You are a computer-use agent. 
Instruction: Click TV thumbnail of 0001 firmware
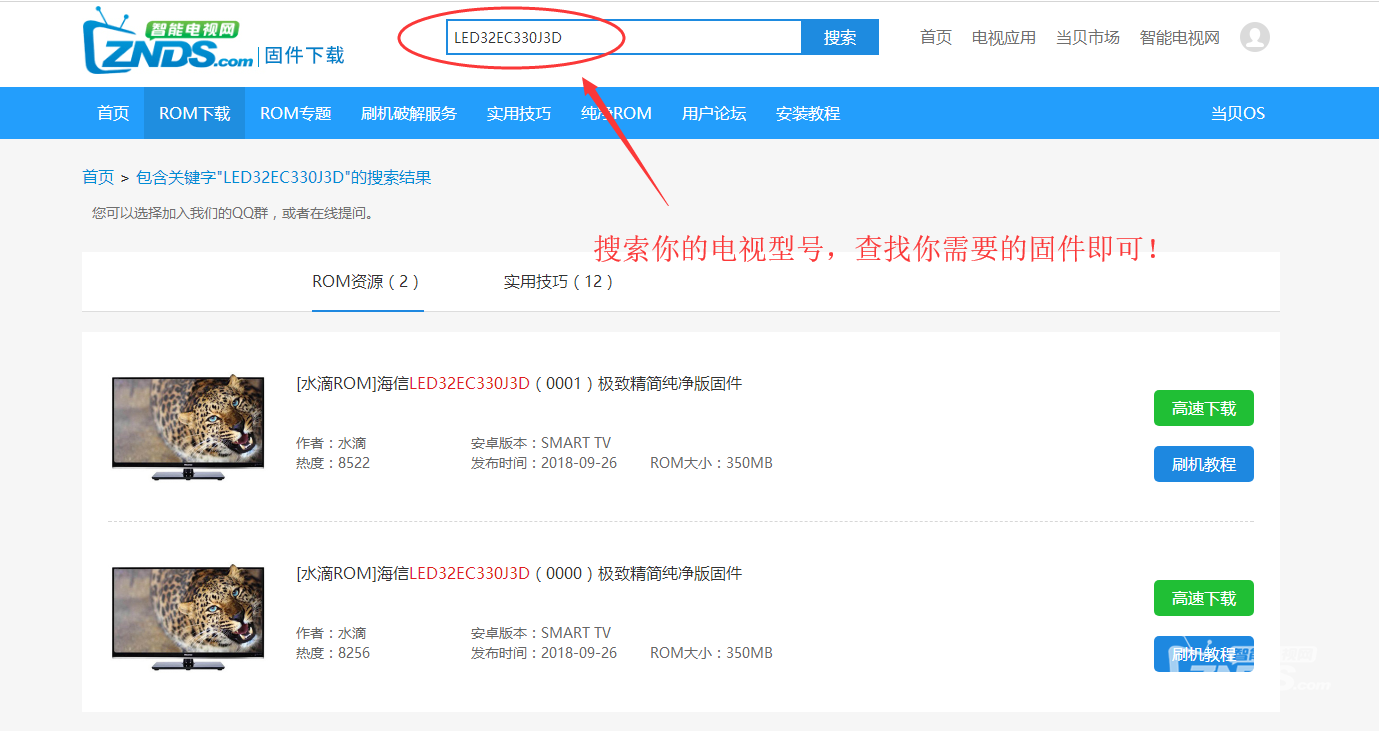pyautogui.click(x=188, y=427)
